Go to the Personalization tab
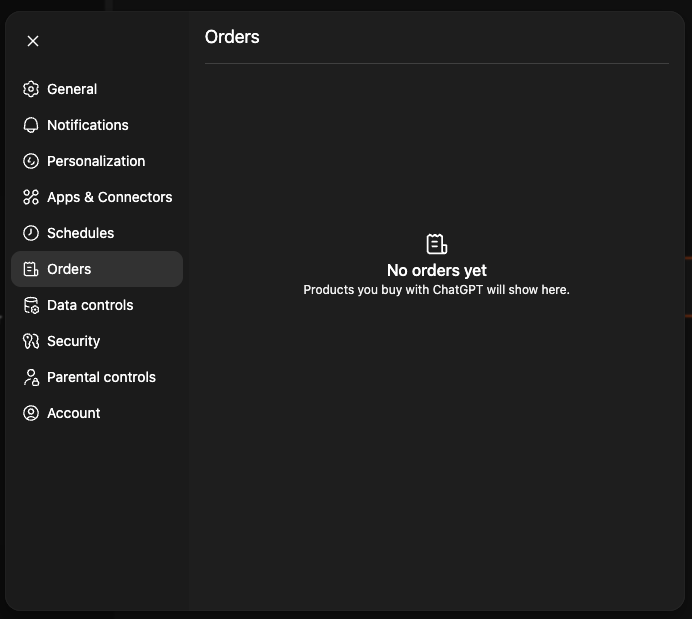 tap(97, 161)
